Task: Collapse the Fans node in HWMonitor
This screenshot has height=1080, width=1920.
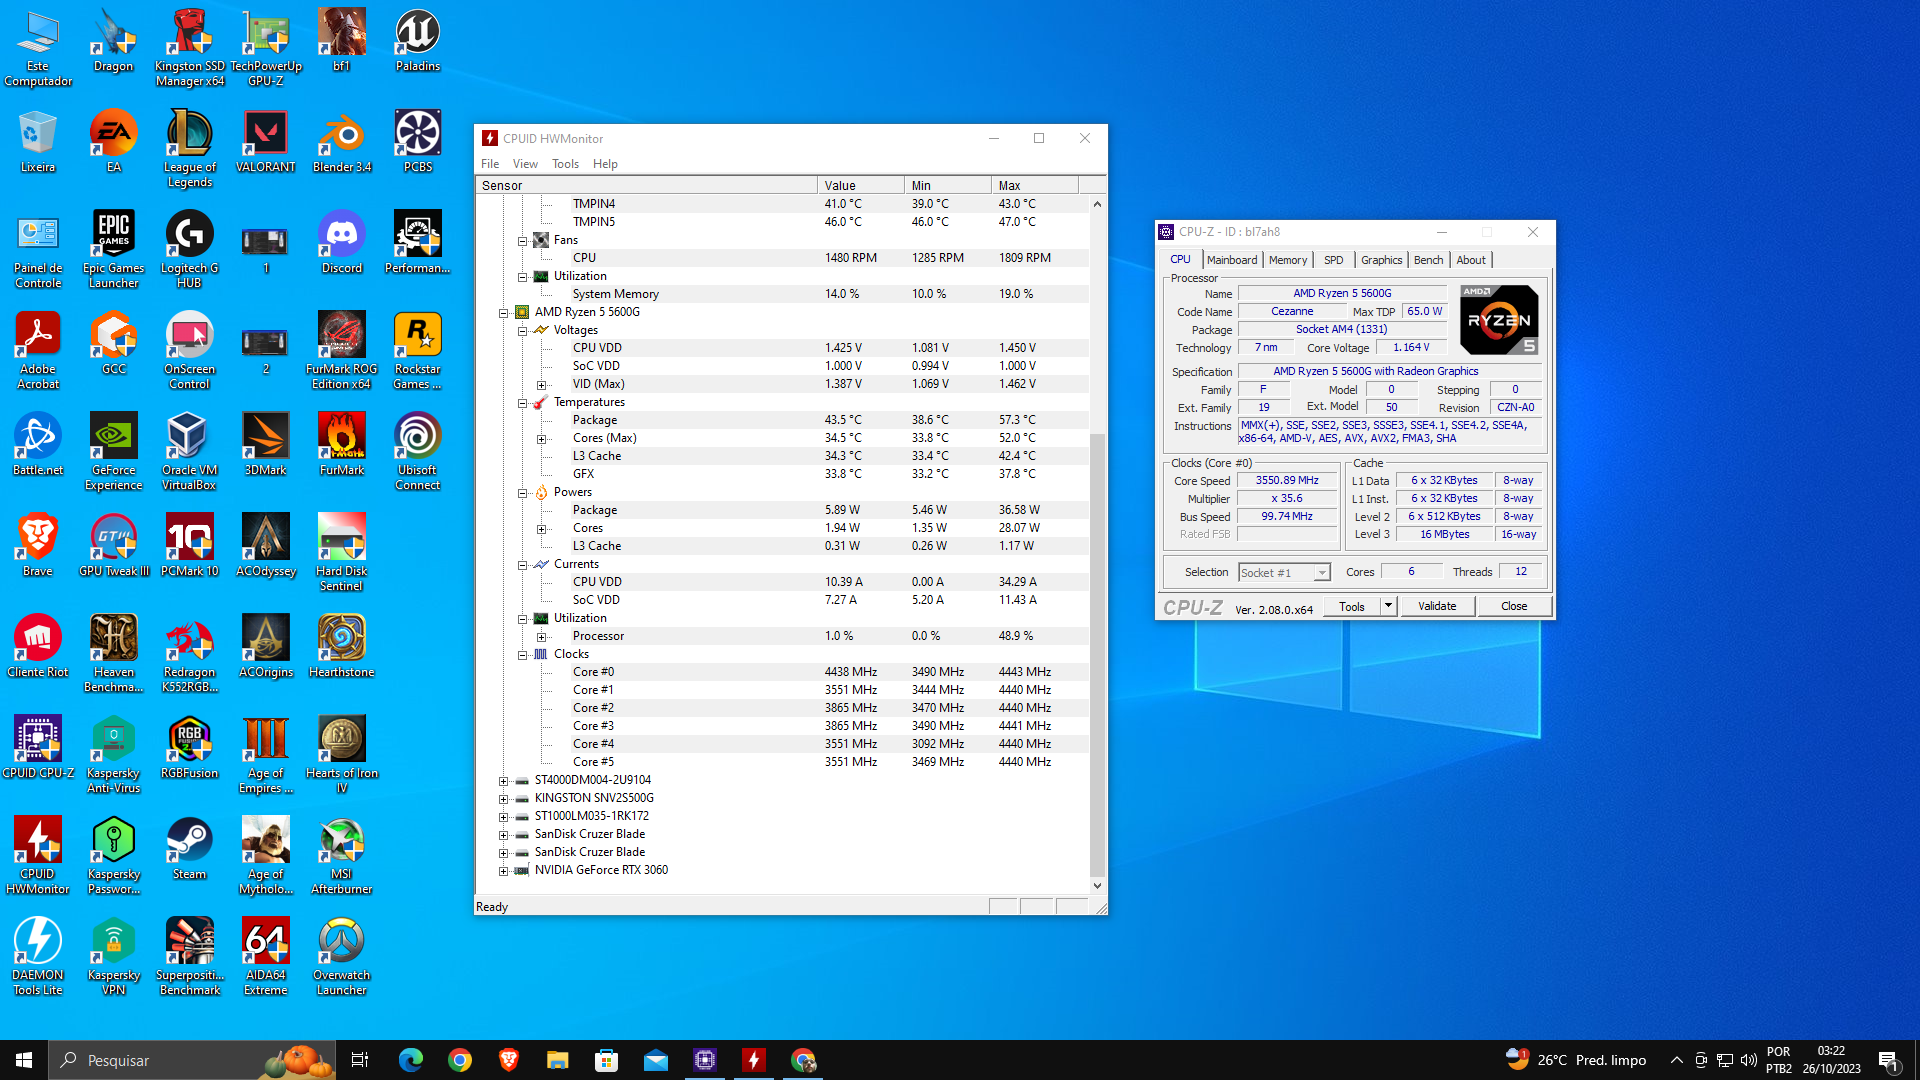Action: pyautogui.click(x=522, y=241)
